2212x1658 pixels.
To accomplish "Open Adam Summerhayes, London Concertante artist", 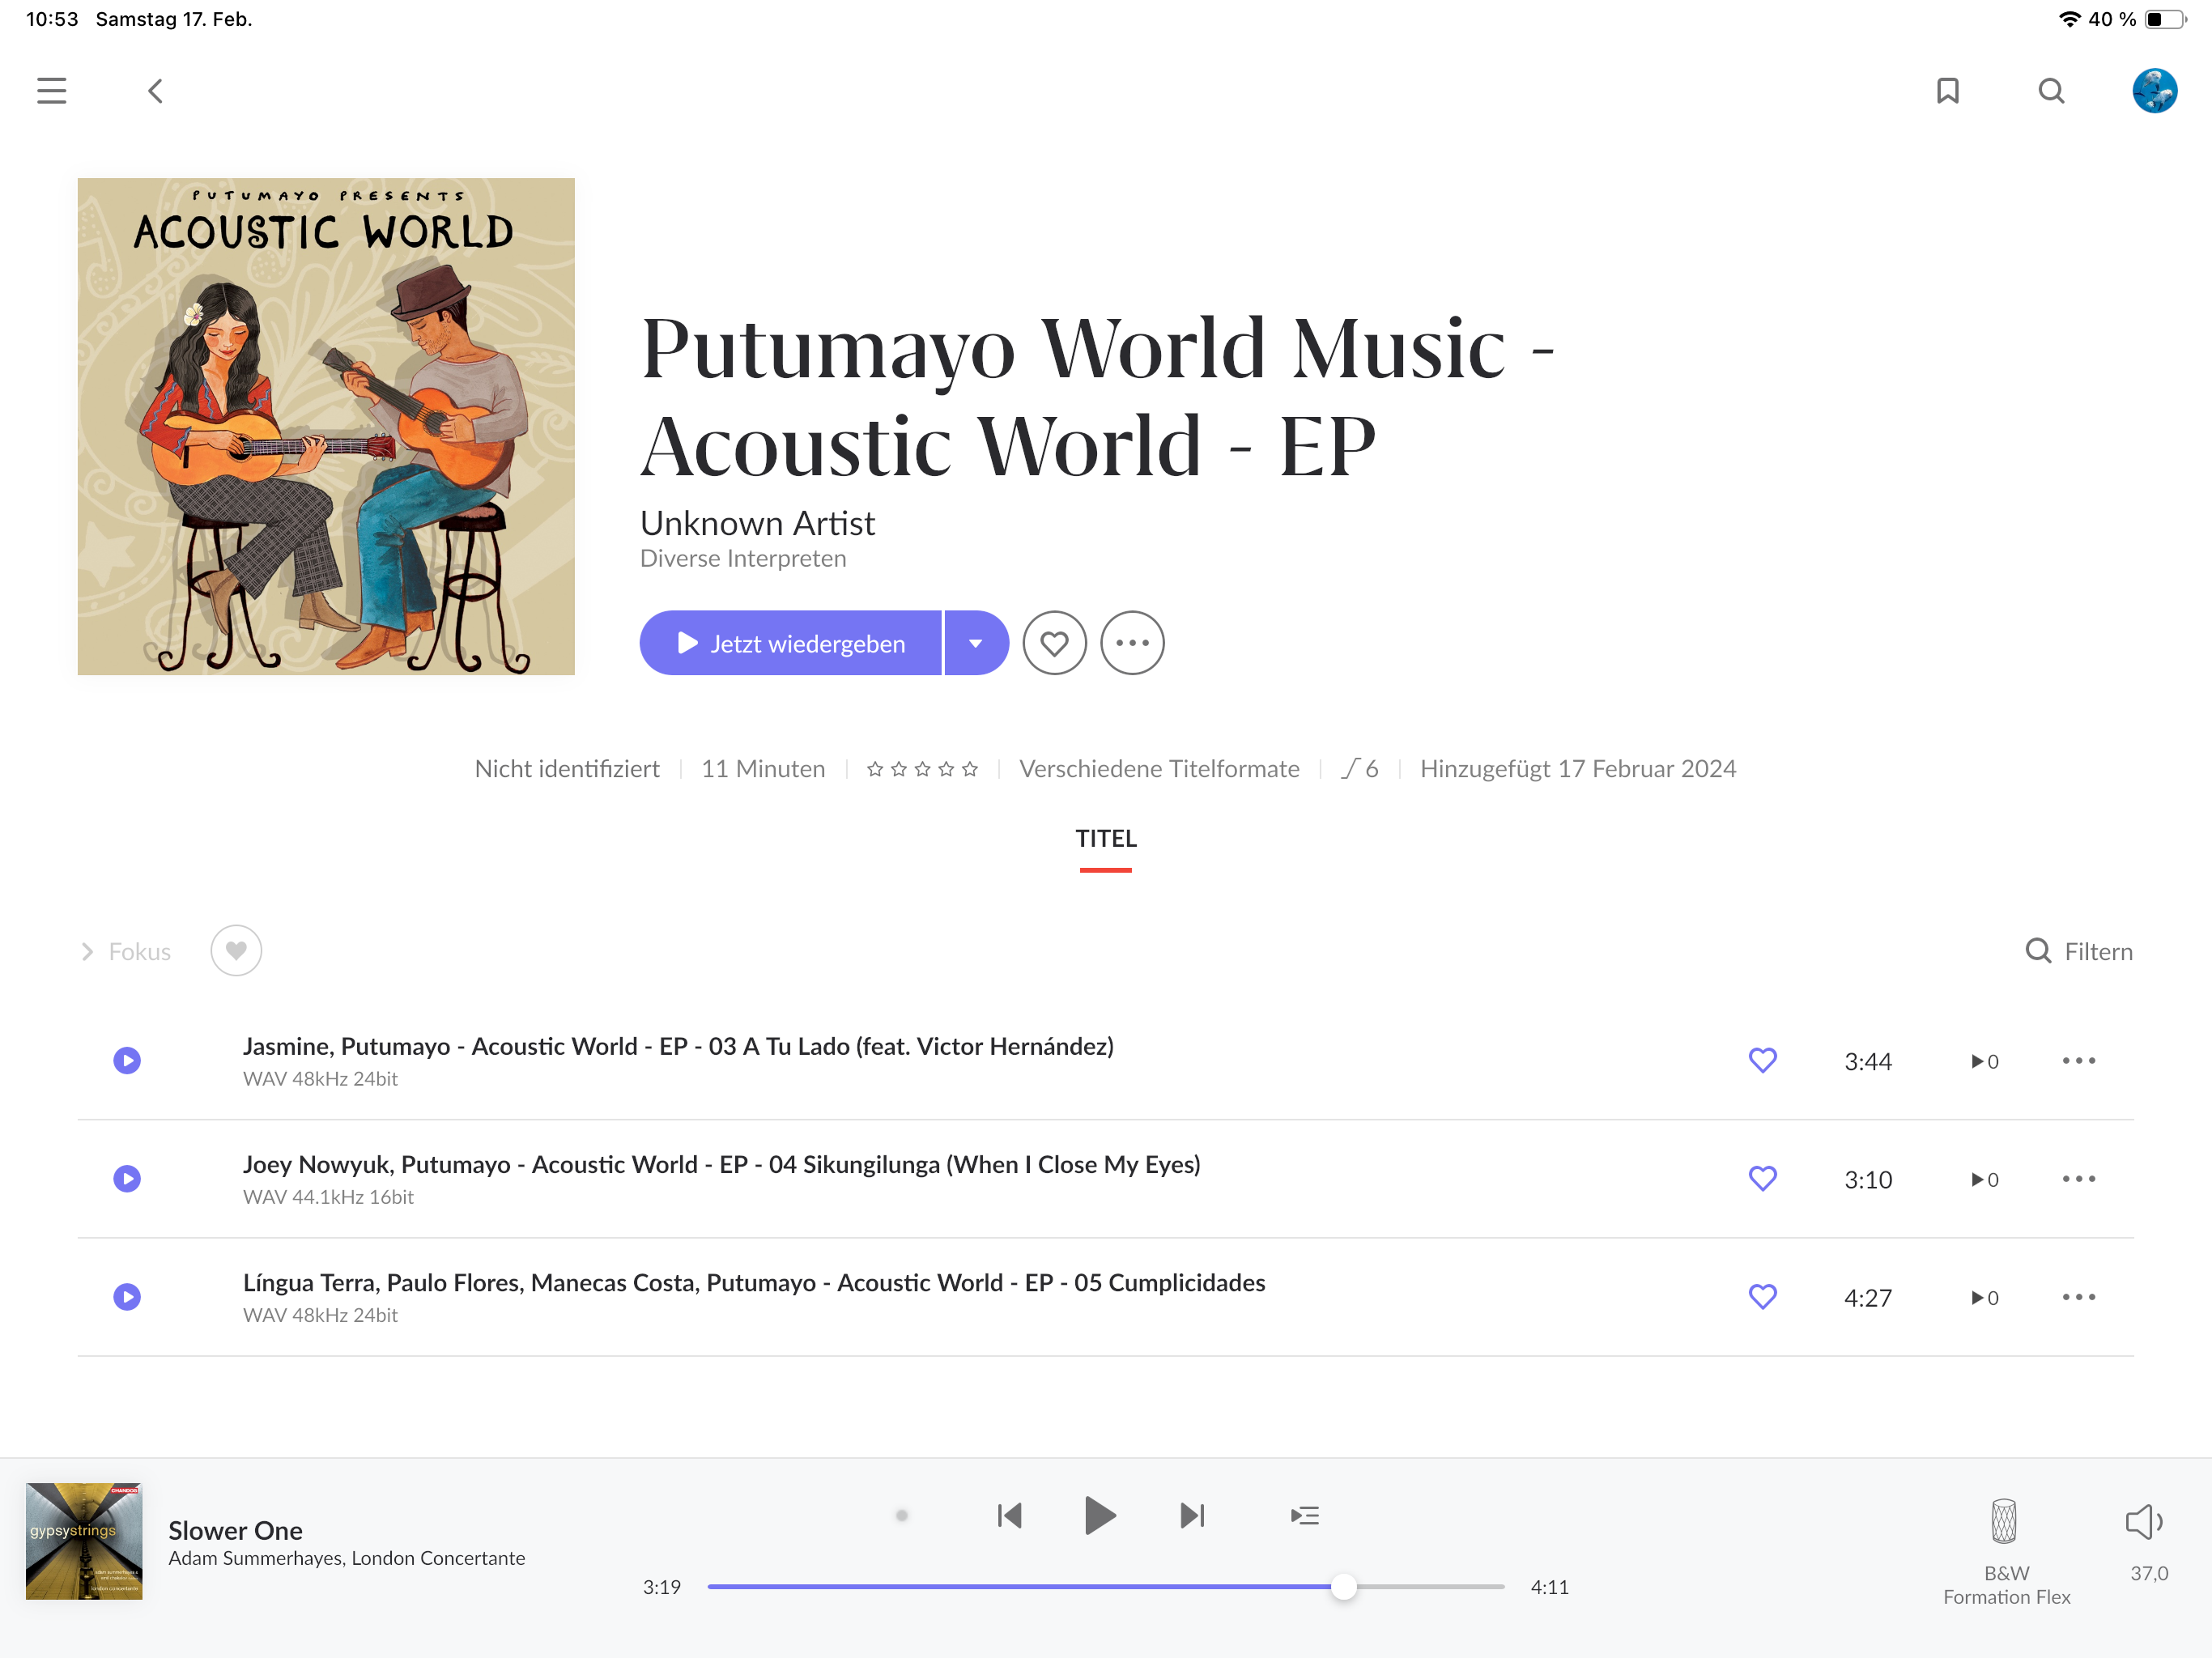I will coord(346,1558).
